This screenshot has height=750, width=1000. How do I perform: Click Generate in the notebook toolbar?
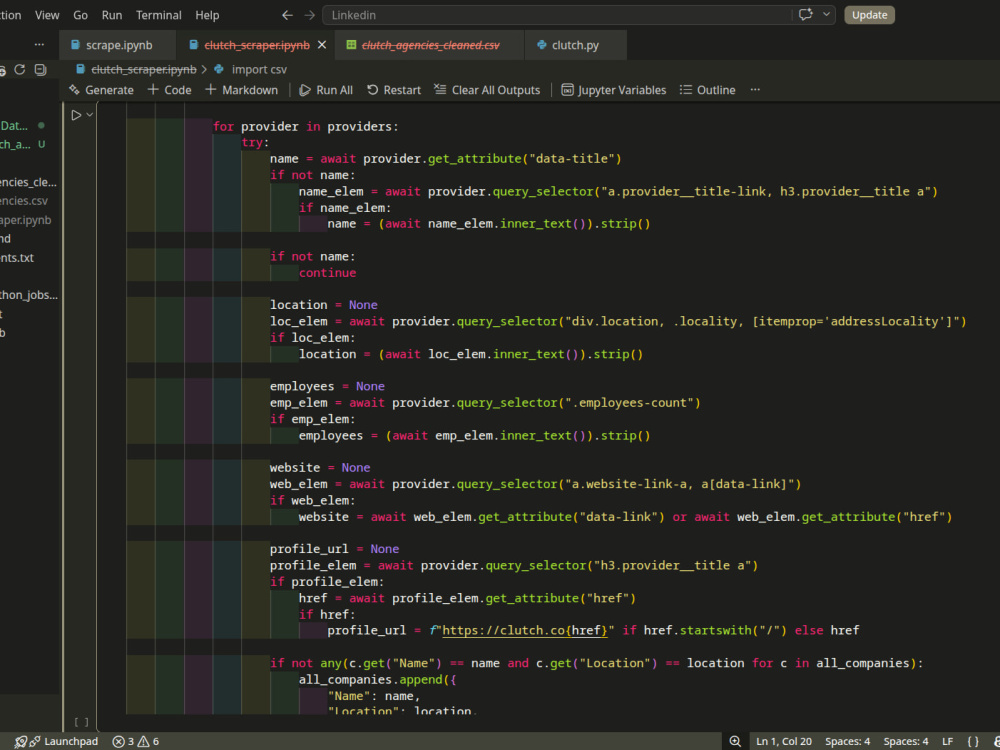click(x=101, y=90)
